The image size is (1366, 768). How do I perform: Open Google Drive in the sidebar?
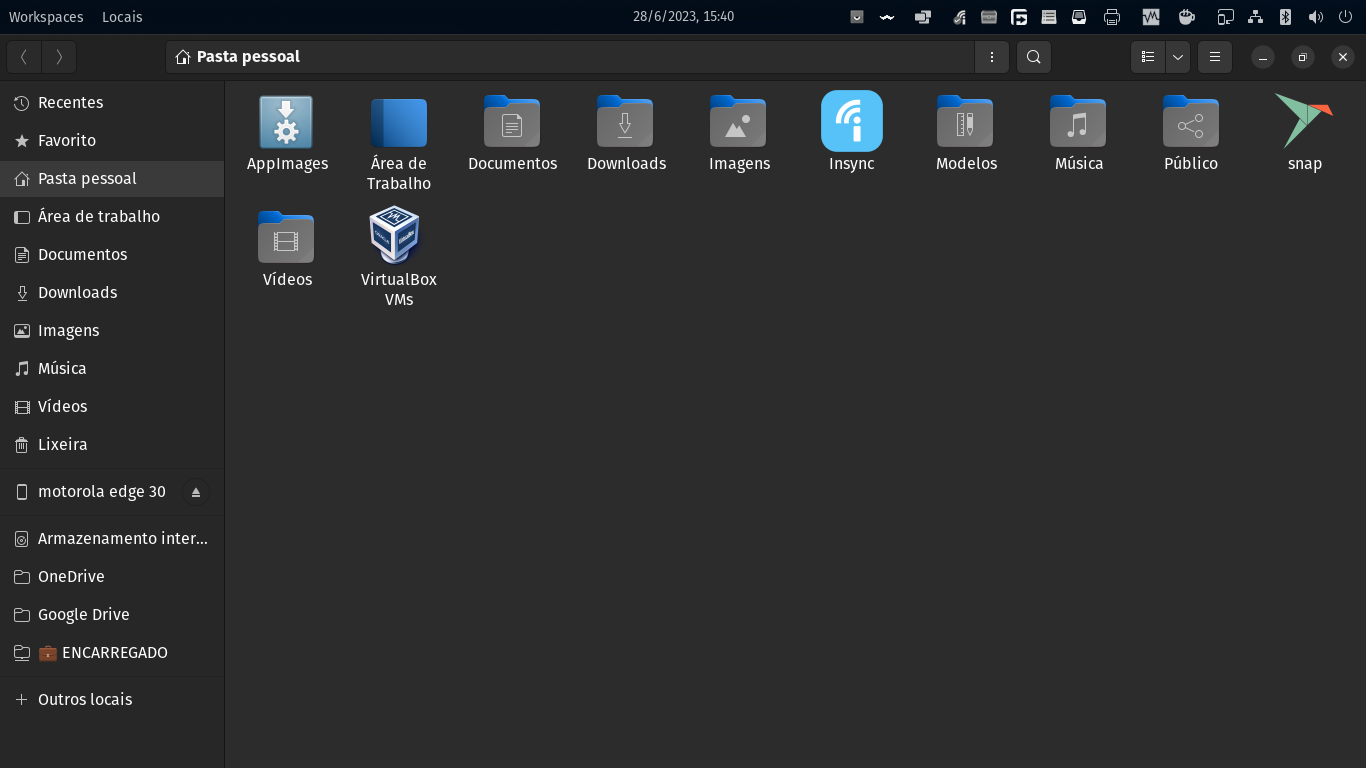tap(83, 614)
